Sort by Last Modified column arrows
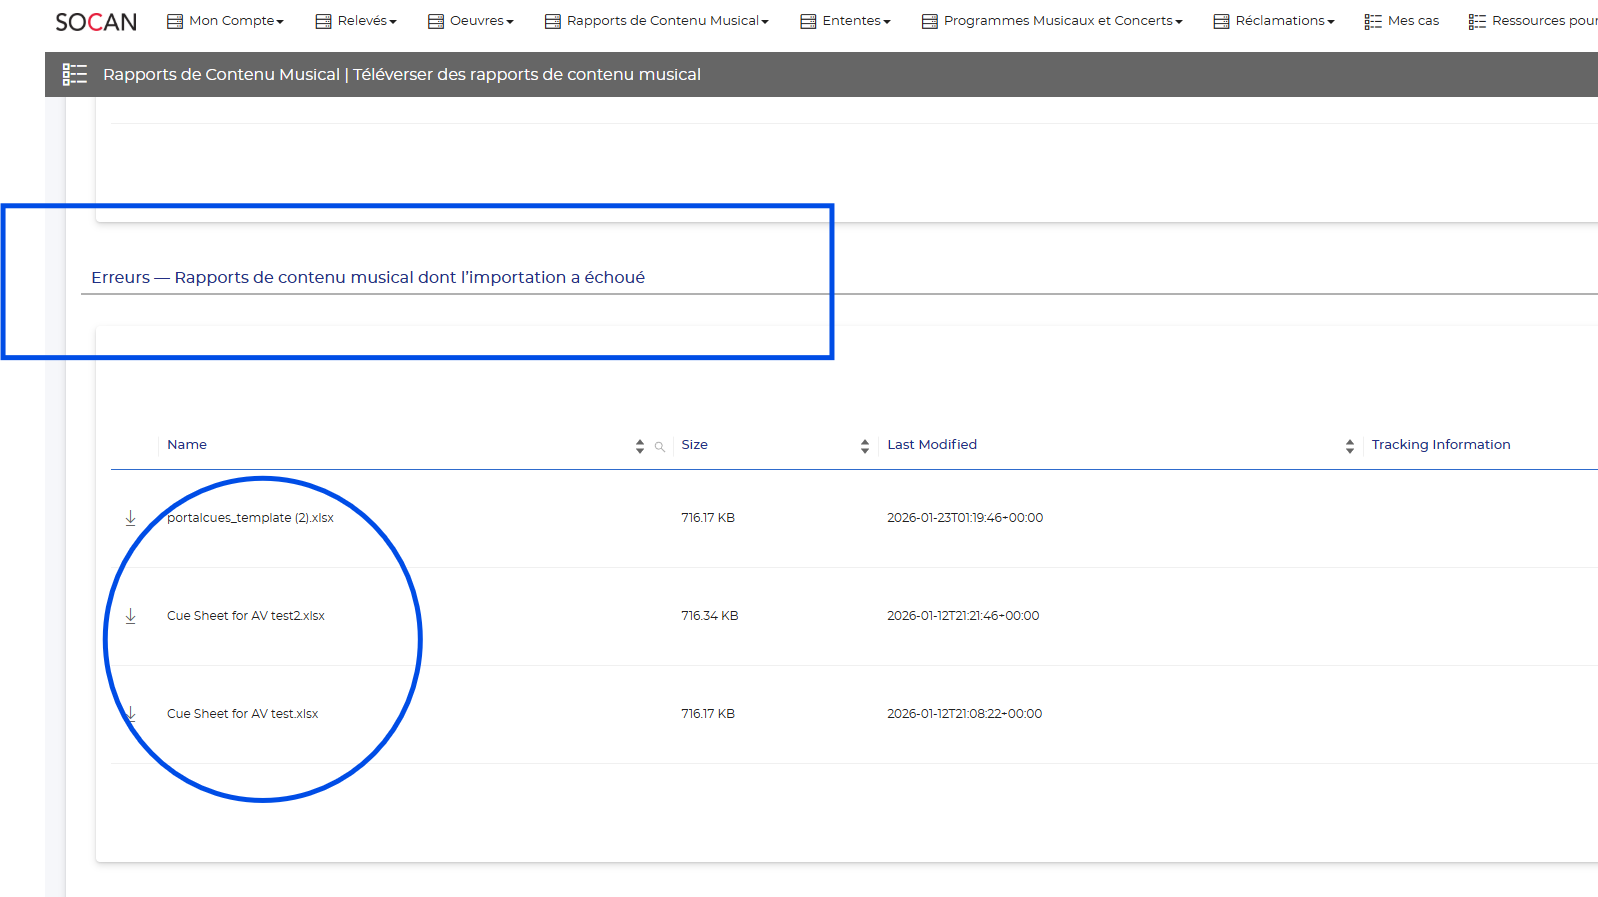Viewport: 1598px width, 897px height. [1350, 446]
